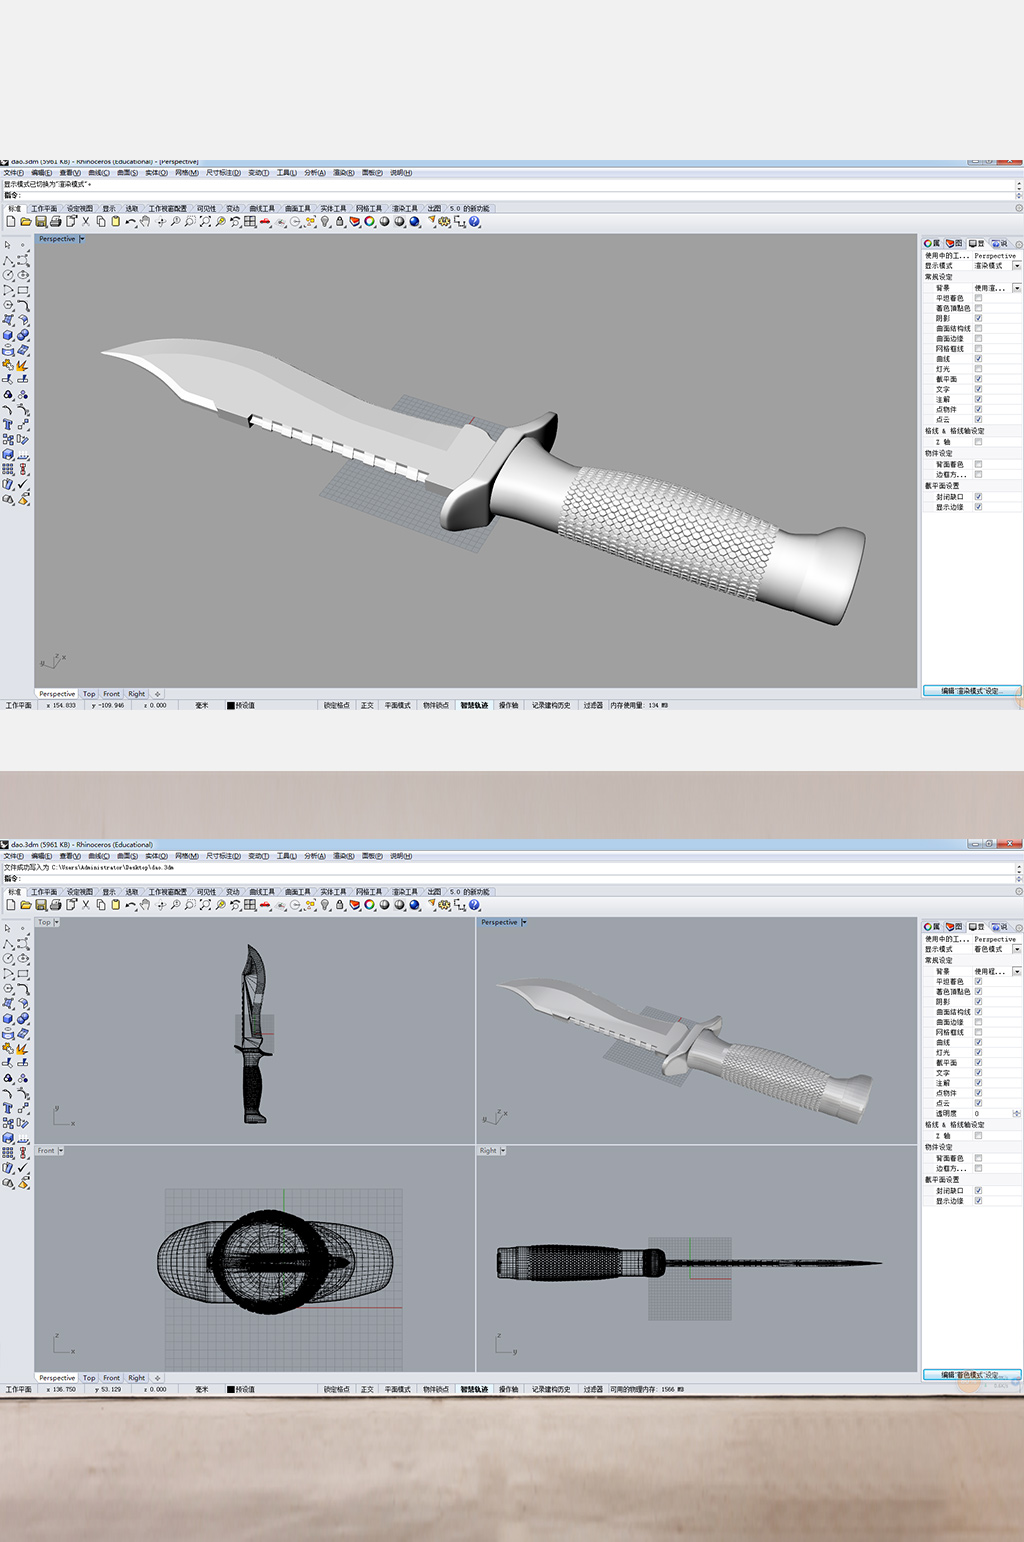Click 透明度 value field in lower display panel
1024x1542 pixels.
(x=992, y=1113)
